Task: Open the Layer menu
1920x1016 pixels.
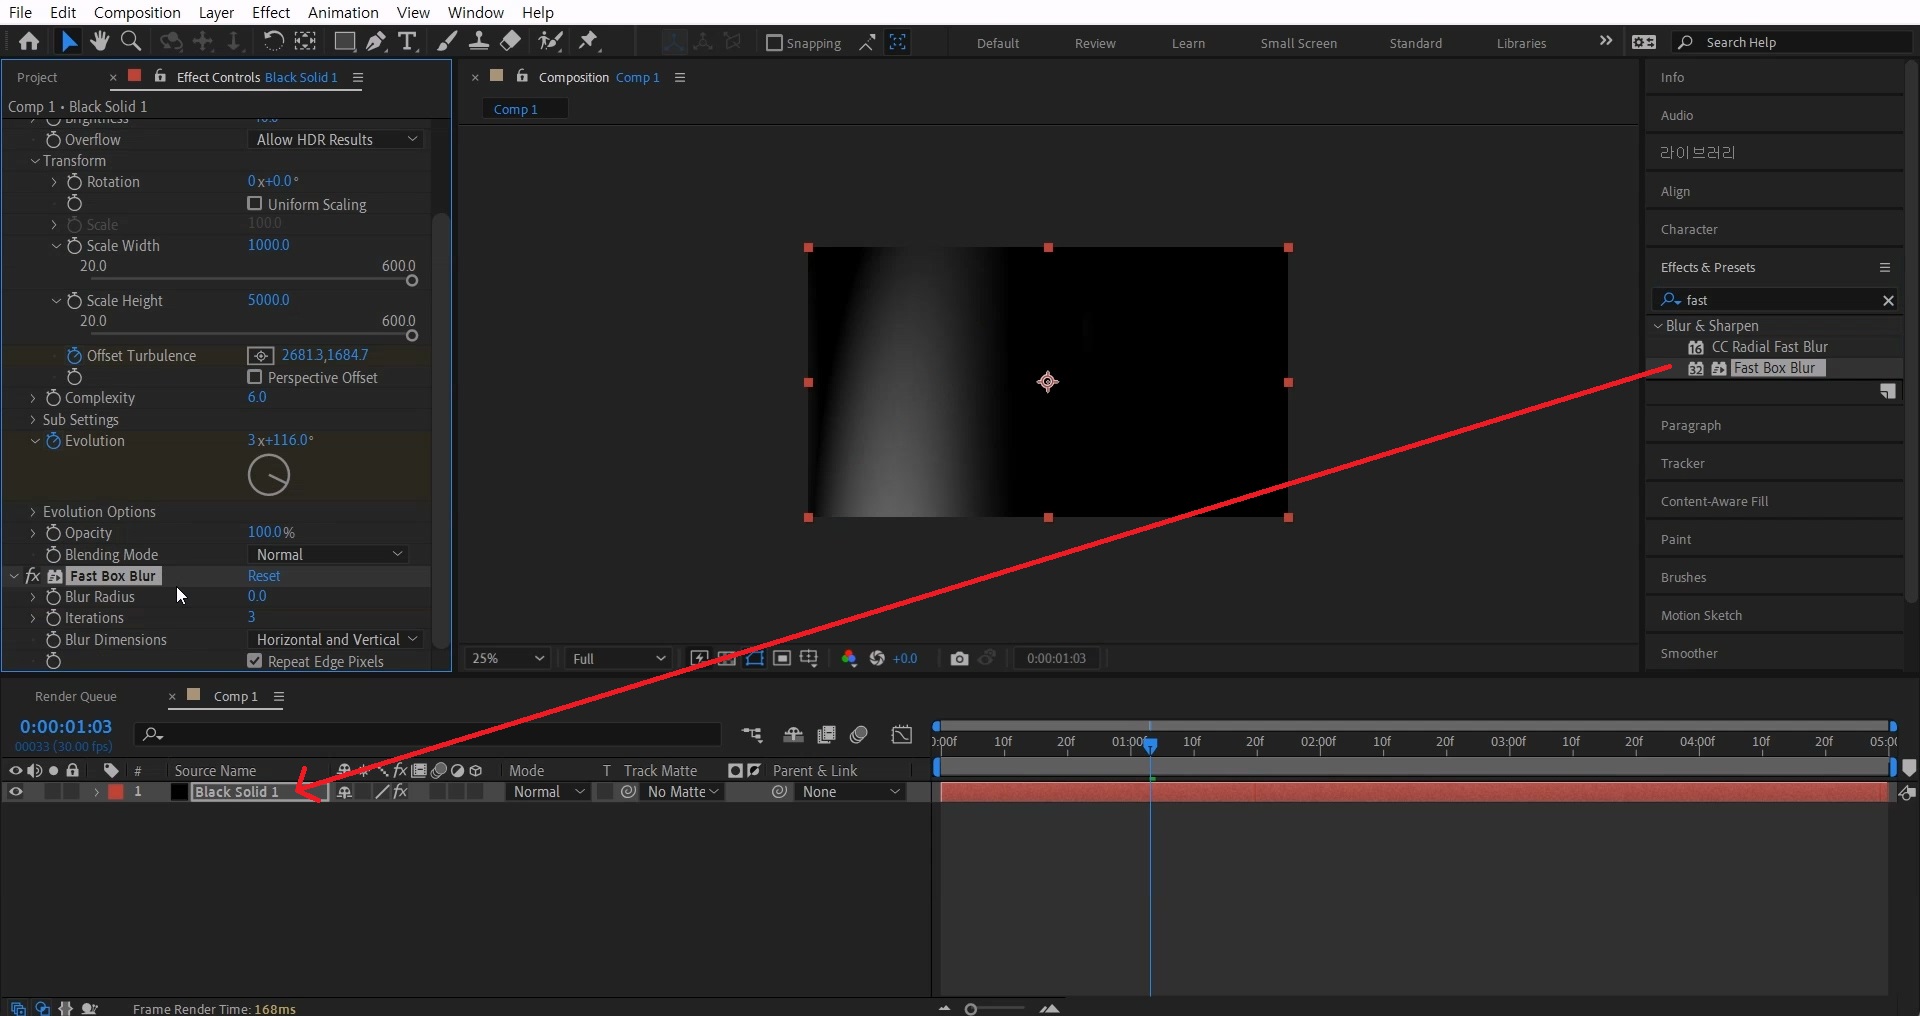Action: point(216,12)
